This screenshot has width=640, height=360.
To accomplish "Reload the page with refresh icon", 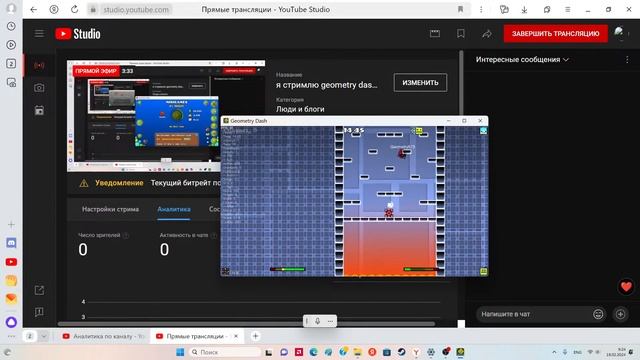I will point(74,9).
